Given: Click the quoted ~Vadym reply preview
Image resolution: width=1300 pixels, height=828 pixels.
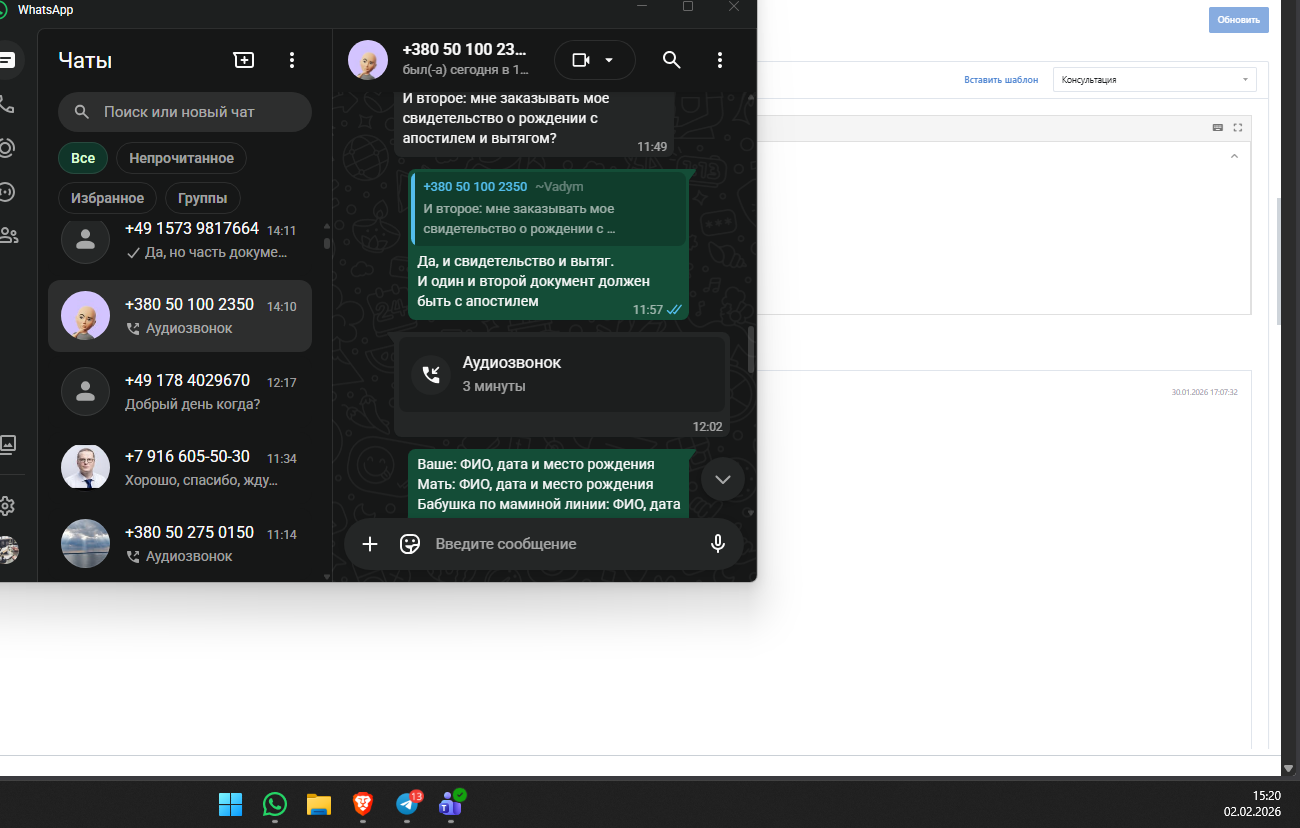Looking at the screenshot, I should coord(548,208).
